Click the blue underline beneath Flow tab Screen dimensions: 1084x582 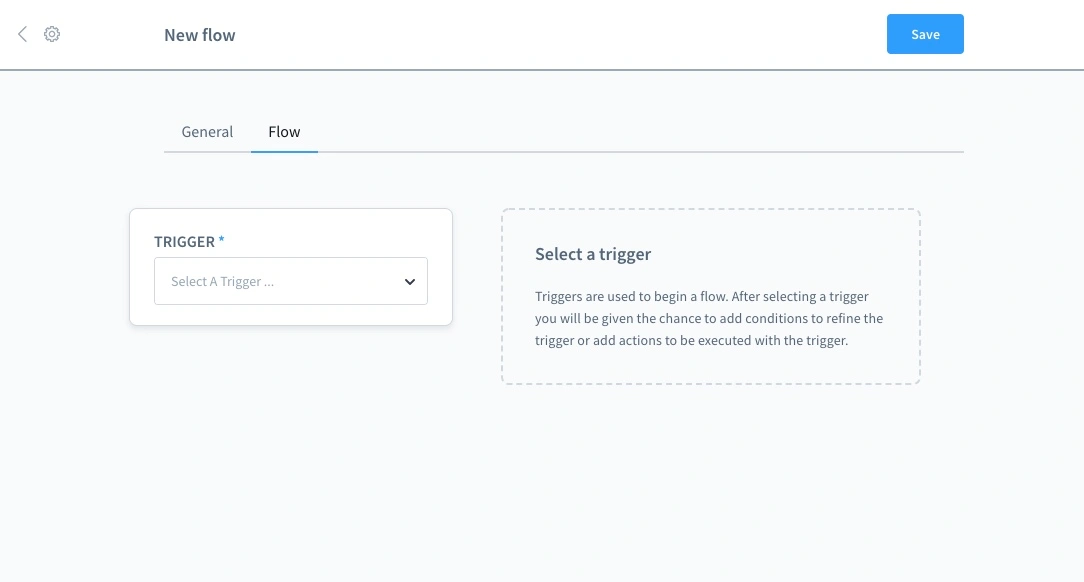[x=284, y=151]
